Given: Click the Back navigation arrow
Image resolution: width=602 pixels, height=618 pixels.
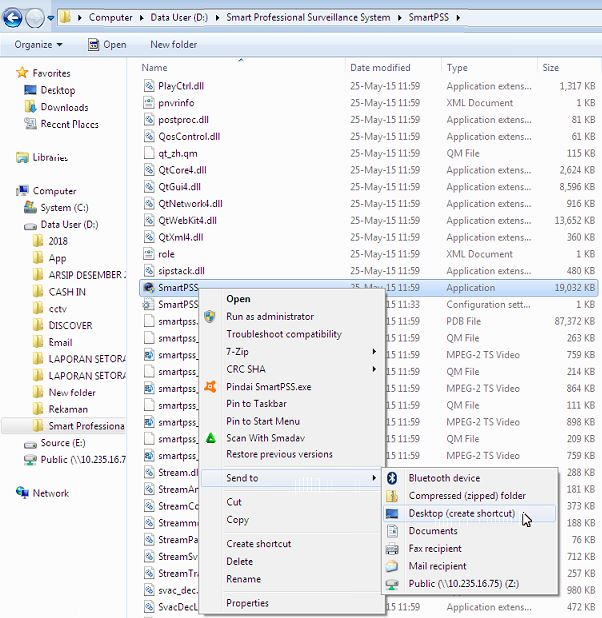Looking at the screenshot, I should click(x=12, y=18).
